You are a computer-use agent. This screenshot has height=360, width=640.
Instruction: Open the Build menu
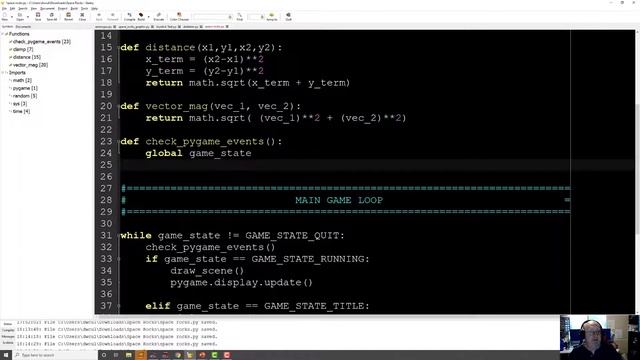(x=74, y=8)
